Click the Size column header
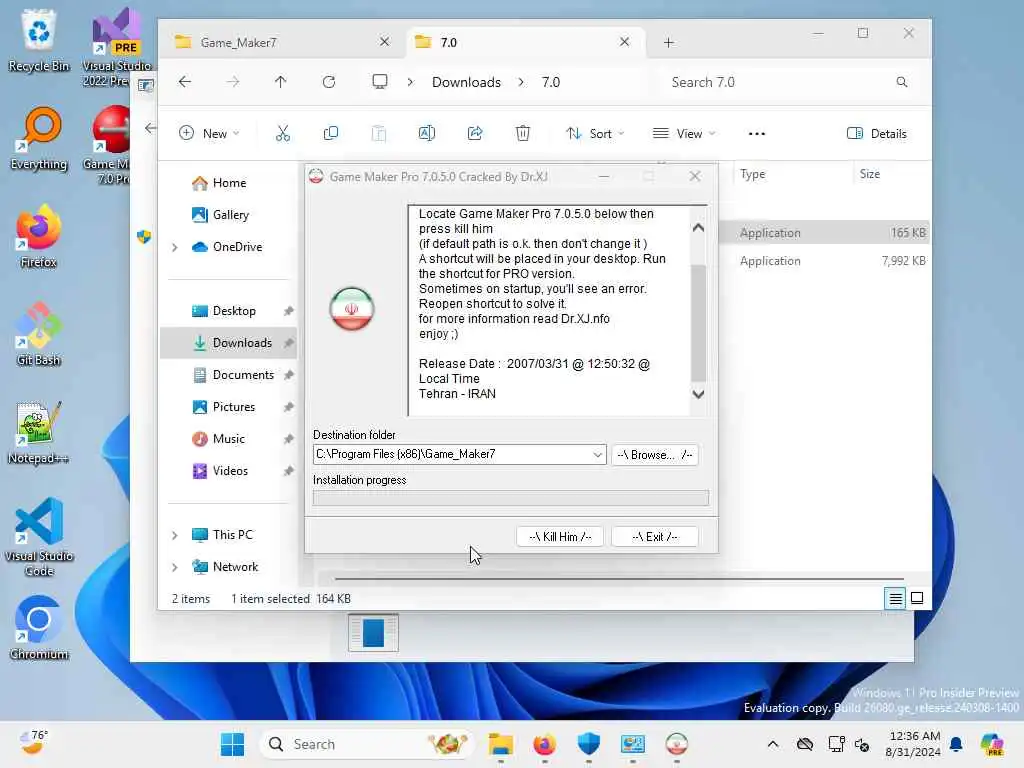This screenshot has height=768, width=1024. pyautogui.click(x=870, y=174)
